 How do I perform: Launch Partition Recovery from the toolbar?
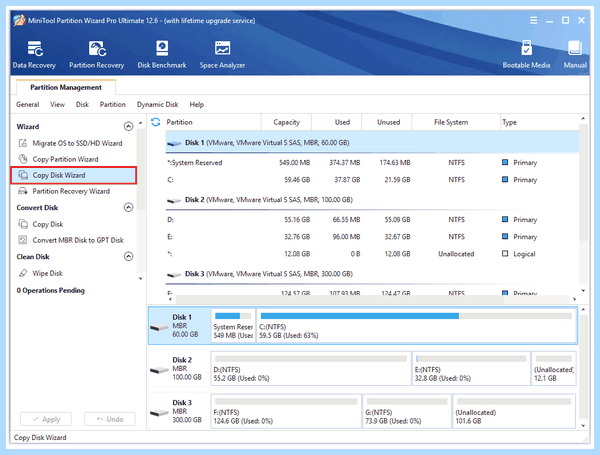coord(96,55)
